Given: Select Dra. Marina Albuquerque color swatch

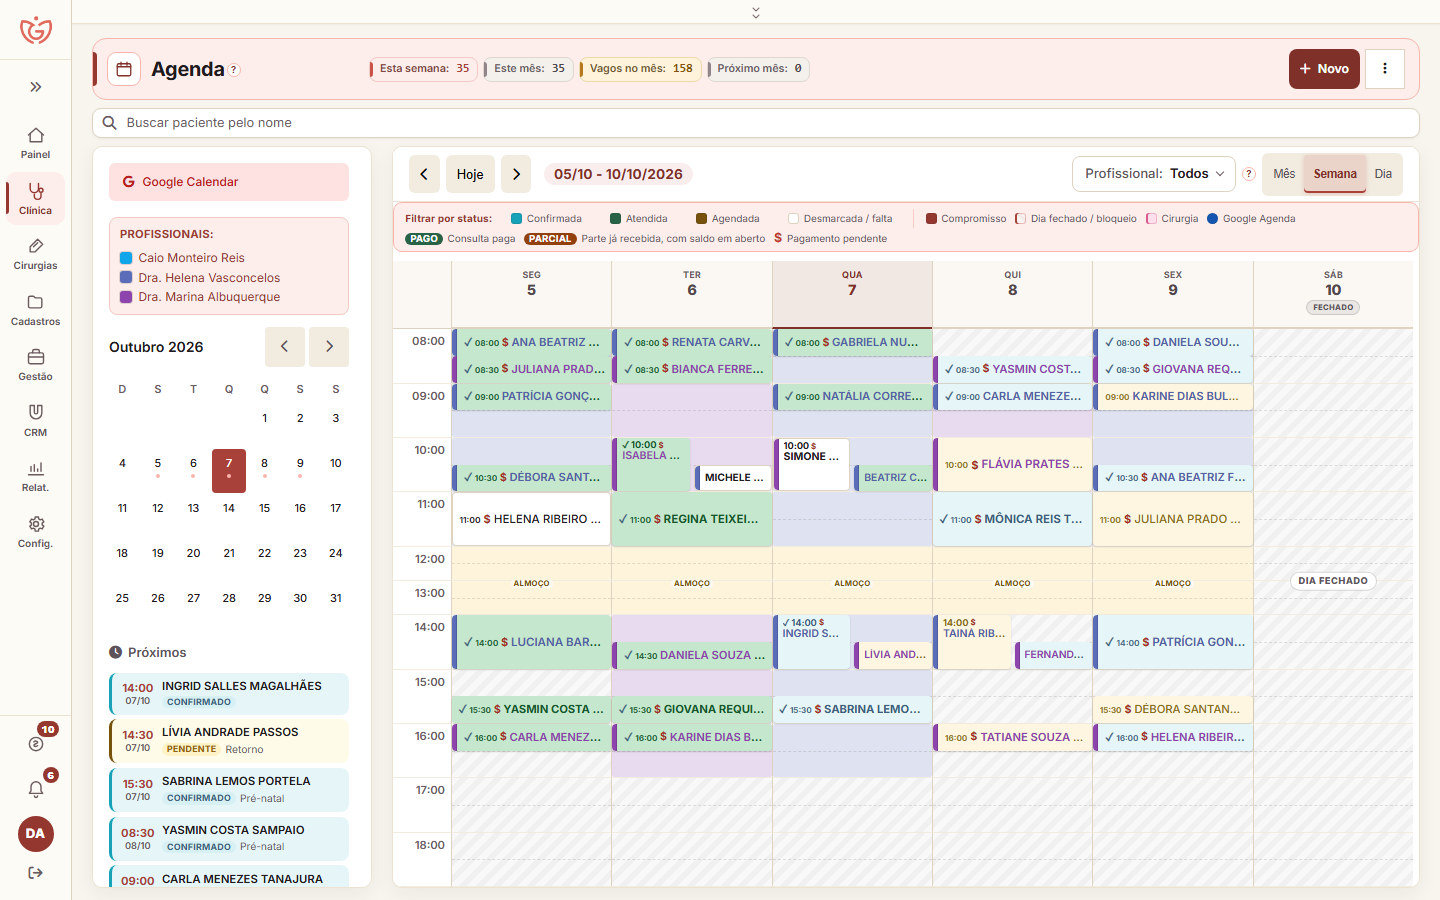Looking at the screenshot, I should point(126,297).
